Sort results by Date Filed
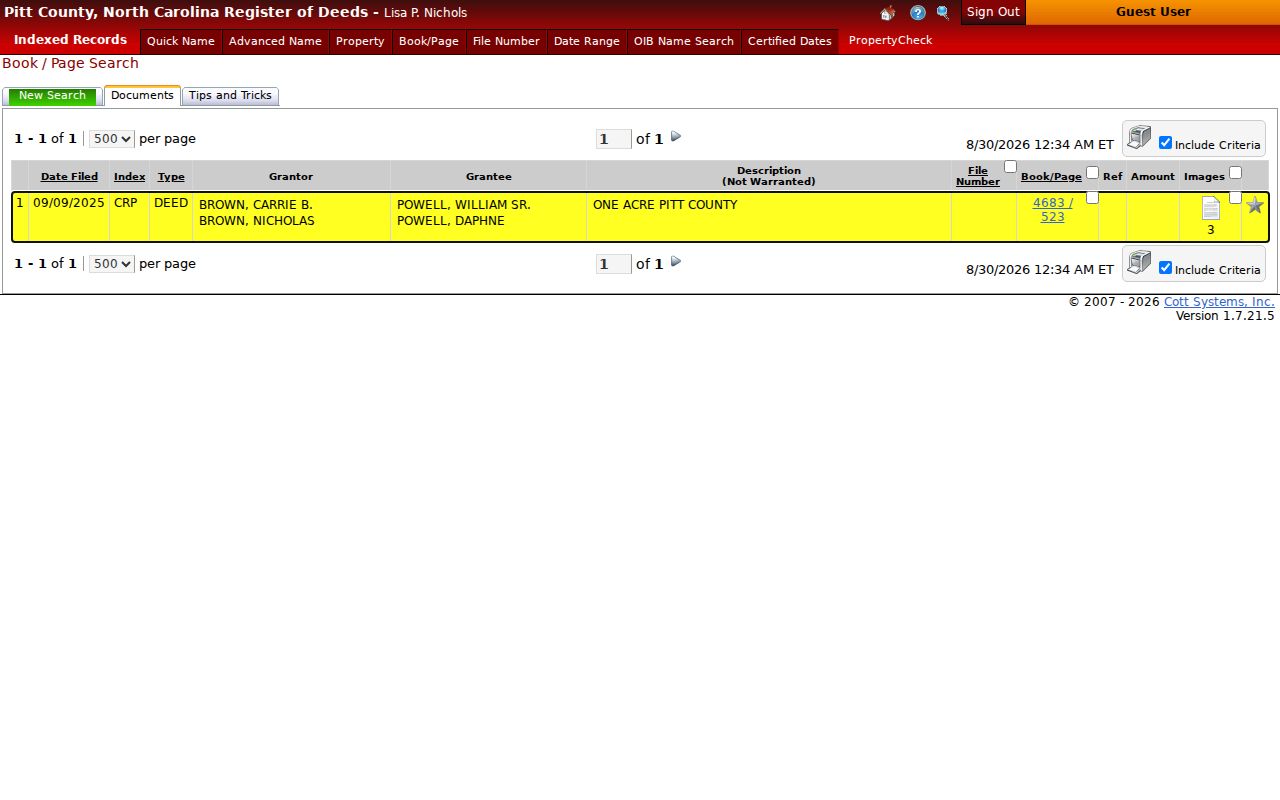This screenshot has width=1280, height=800. (x=69, y=177)
